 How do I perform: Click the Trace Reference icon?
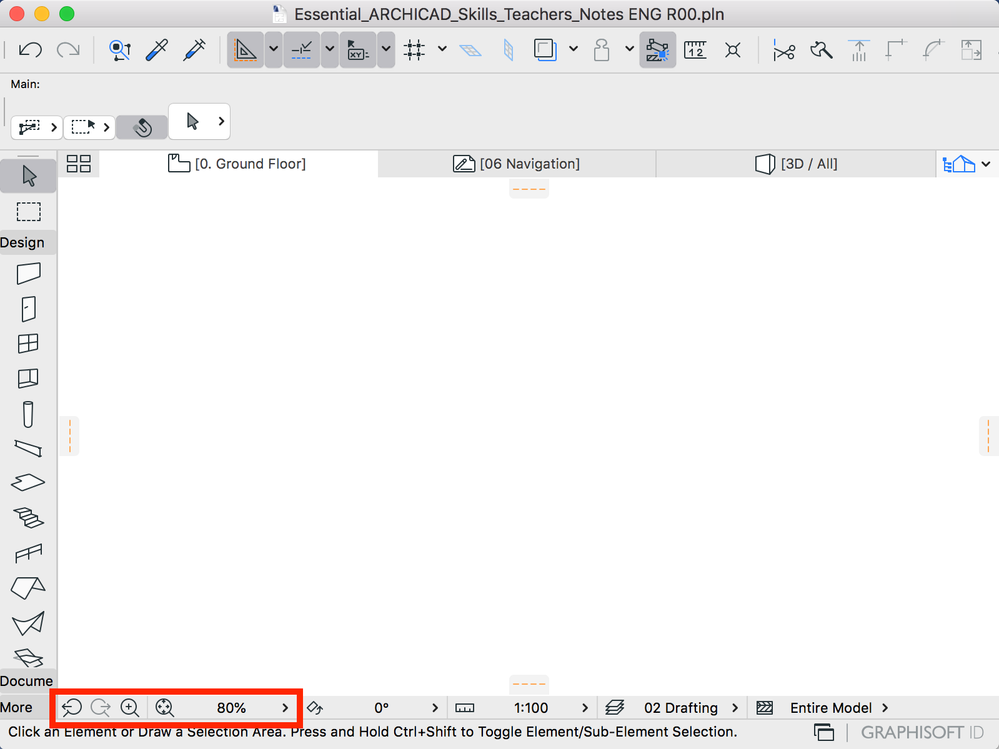(545, 50)
